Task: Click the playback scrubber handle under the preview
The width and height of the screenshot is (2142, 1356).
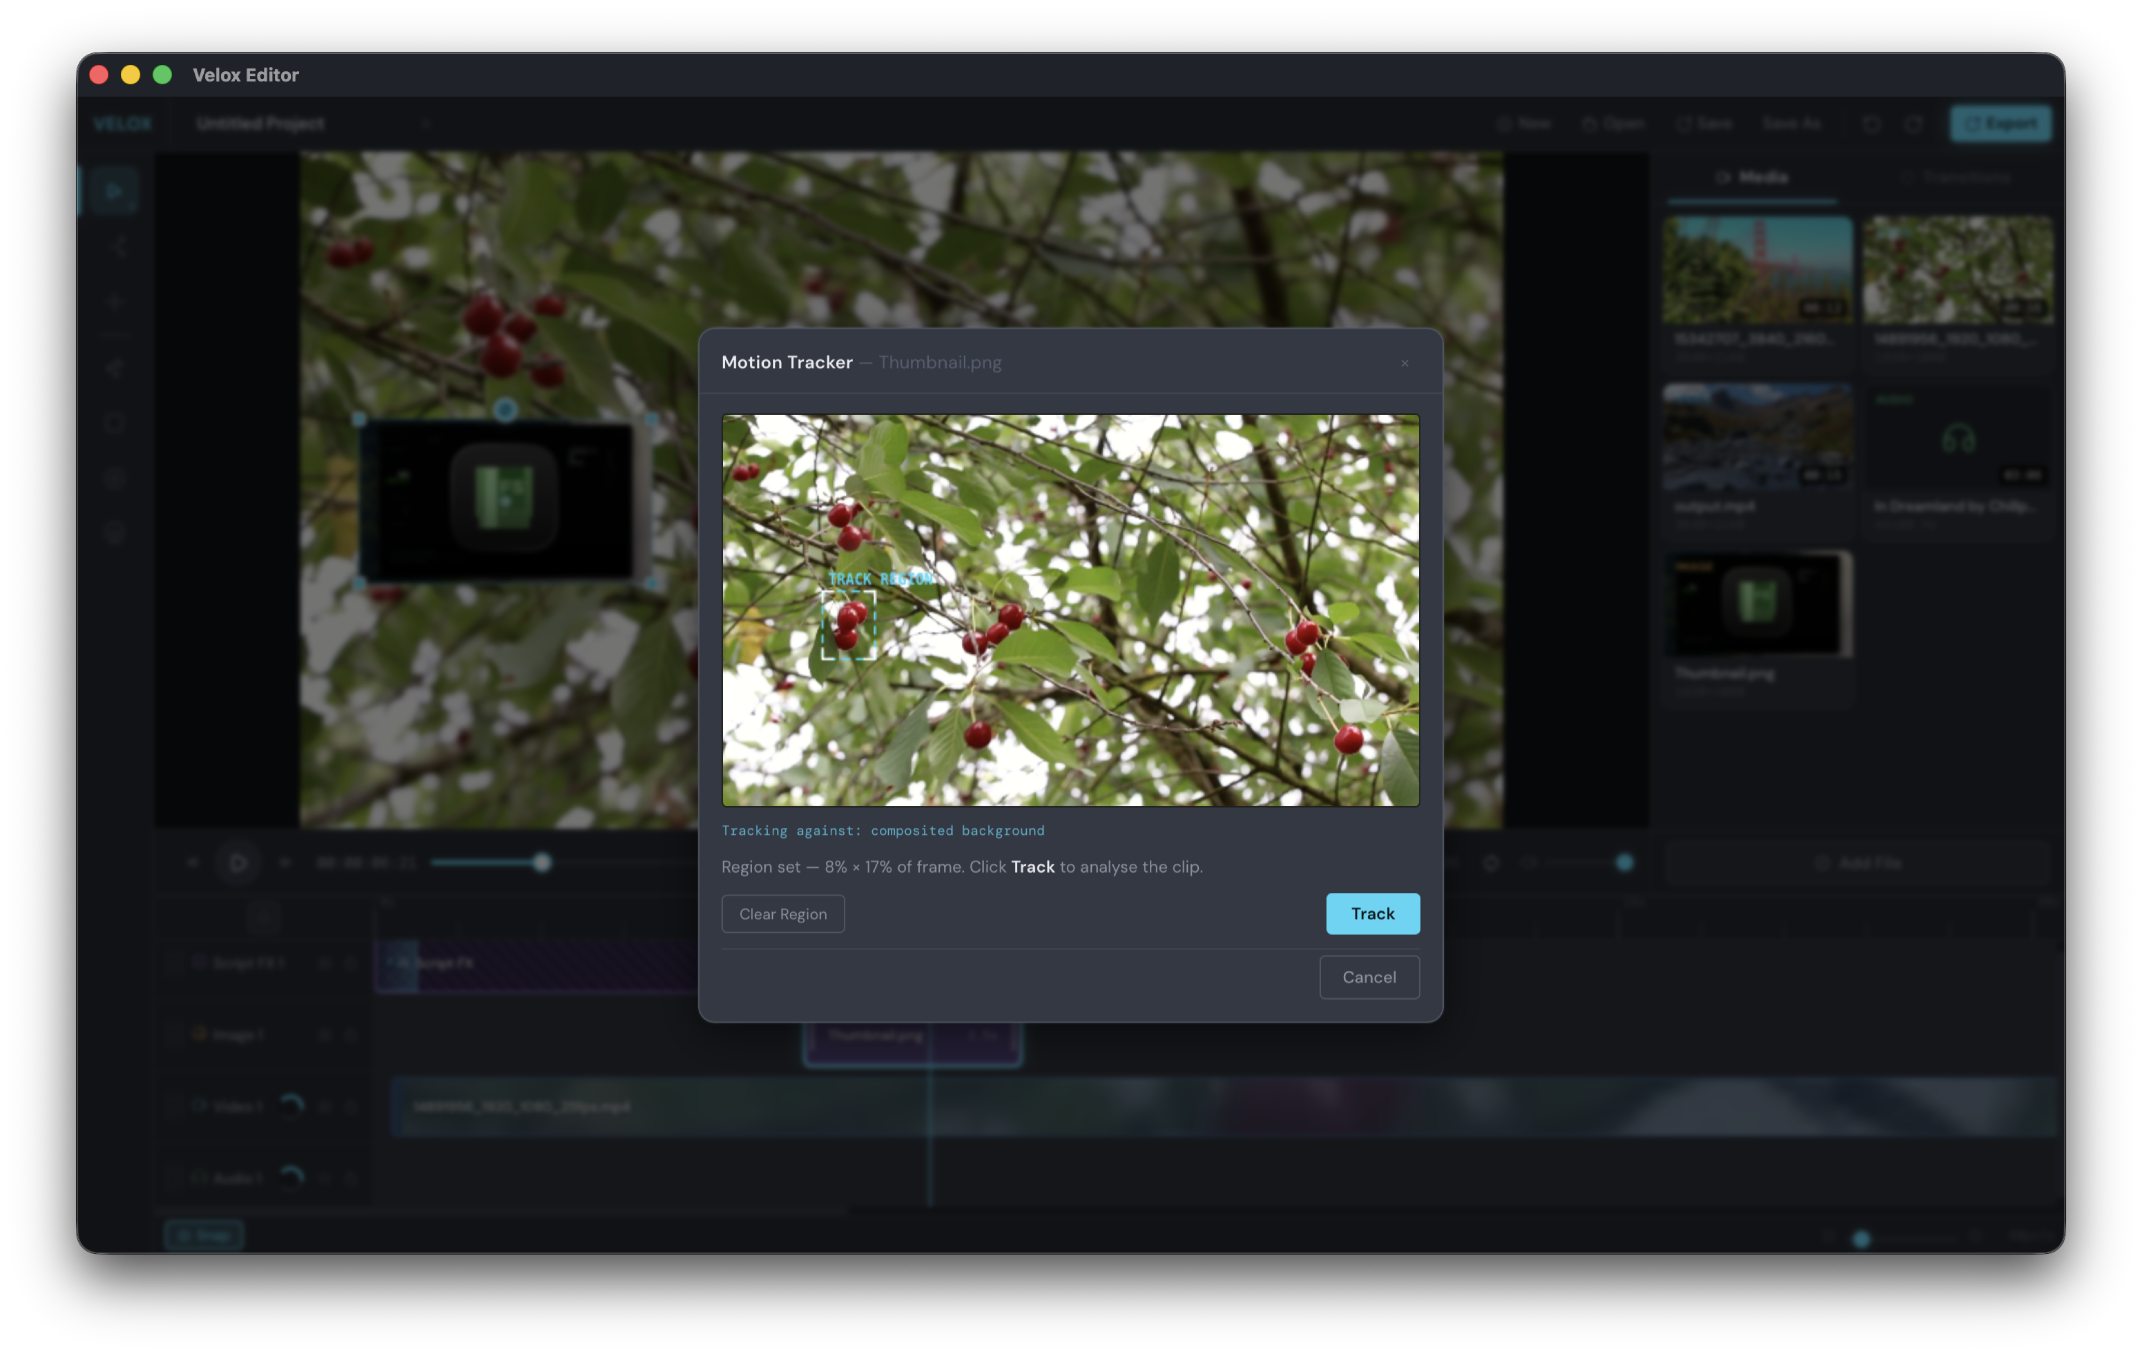Action: click(542, 862)
